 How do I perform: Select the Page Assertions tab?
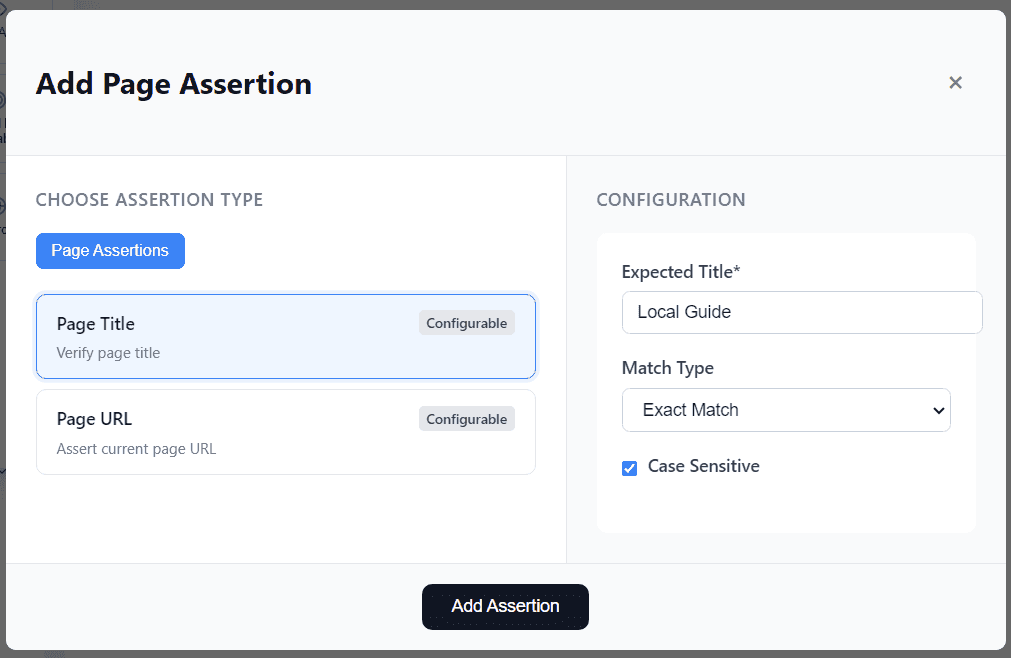[x=110, y=251]
